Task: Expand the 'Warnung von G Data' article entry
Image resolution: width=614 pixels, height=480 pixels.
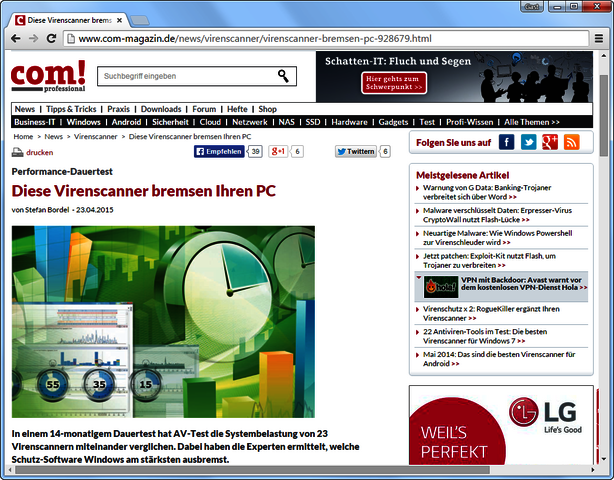Action: (x=418, y=187)
